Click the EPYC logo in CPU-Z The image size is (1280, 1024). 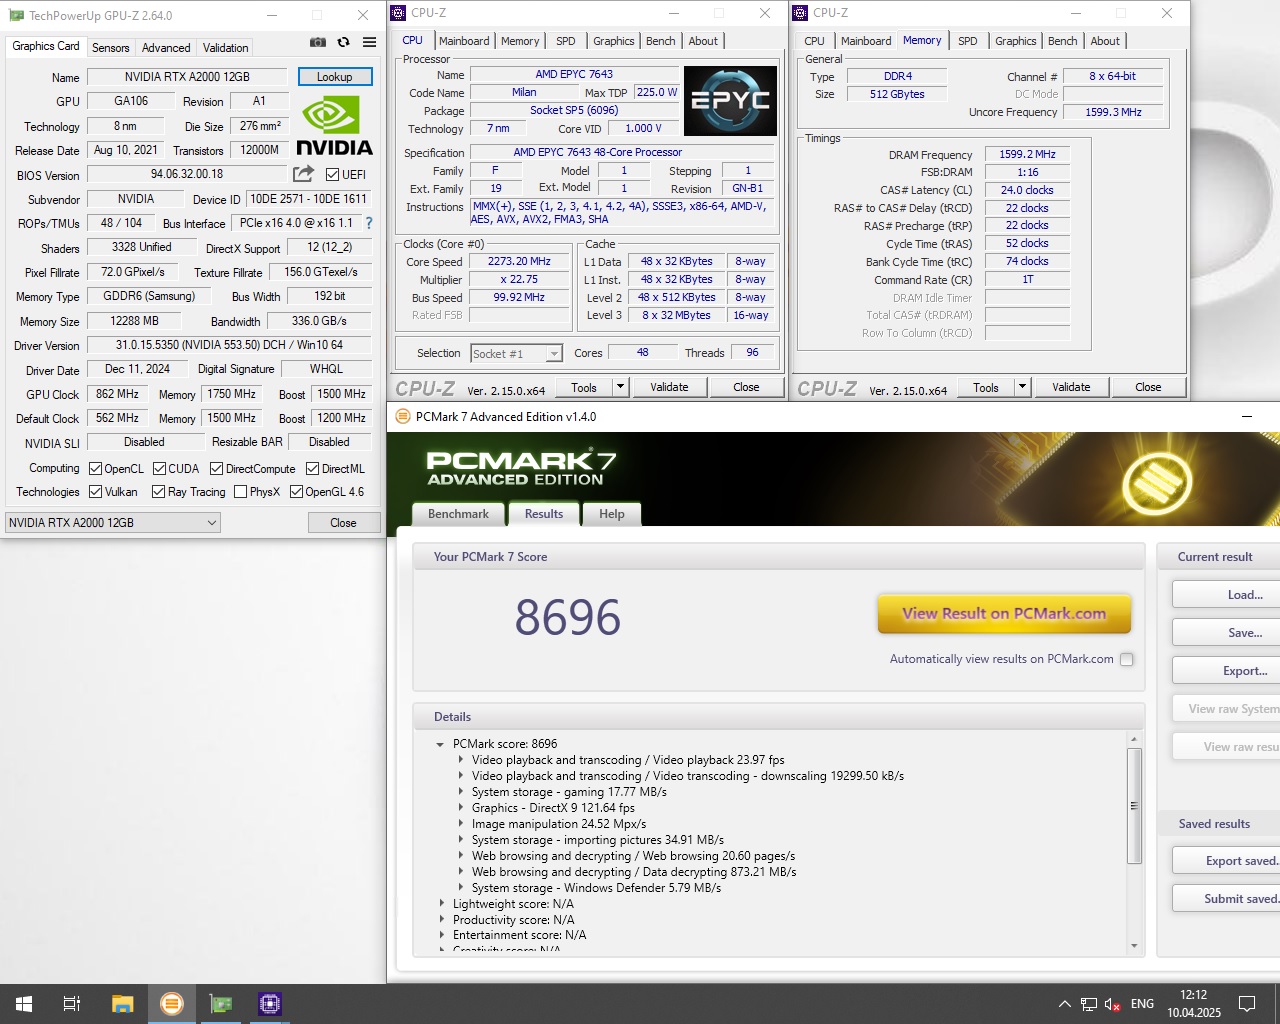[x=730, y=101]
